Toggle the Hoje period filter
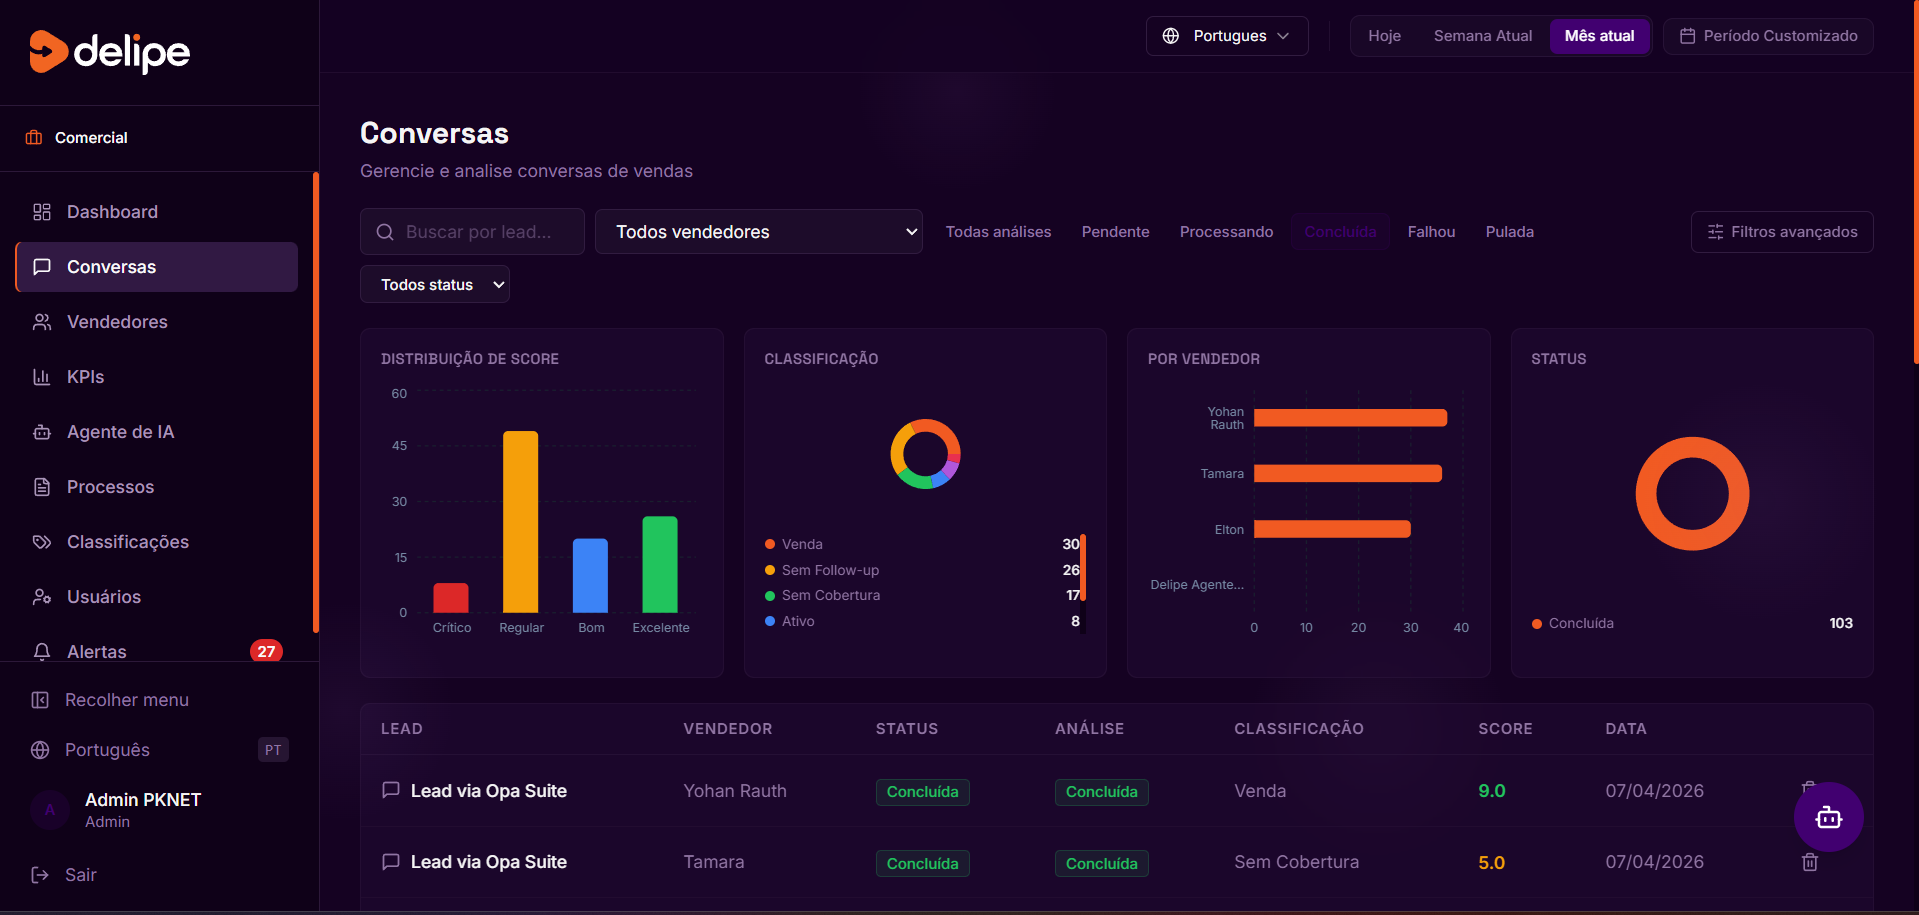This screenshot has height=915, width=1919. tap(1384, 36)
